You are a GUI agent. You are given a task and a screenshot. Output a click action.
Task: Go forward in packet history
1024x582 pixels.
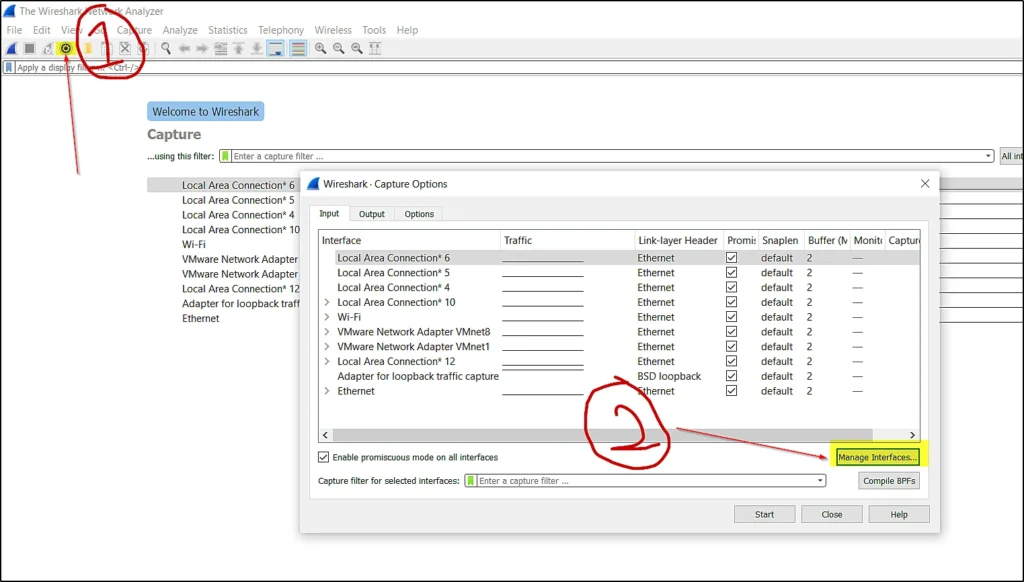tap(202, 48)
